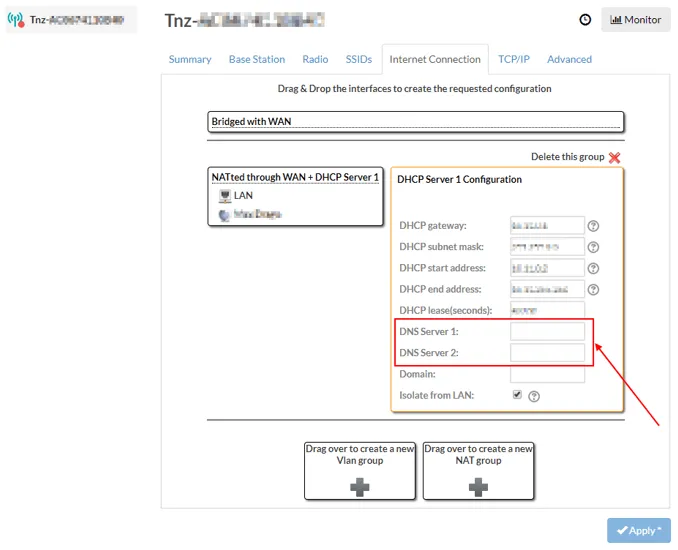Select the Tnz device in sidebar
Screen dimensions: 678x550
71,19
